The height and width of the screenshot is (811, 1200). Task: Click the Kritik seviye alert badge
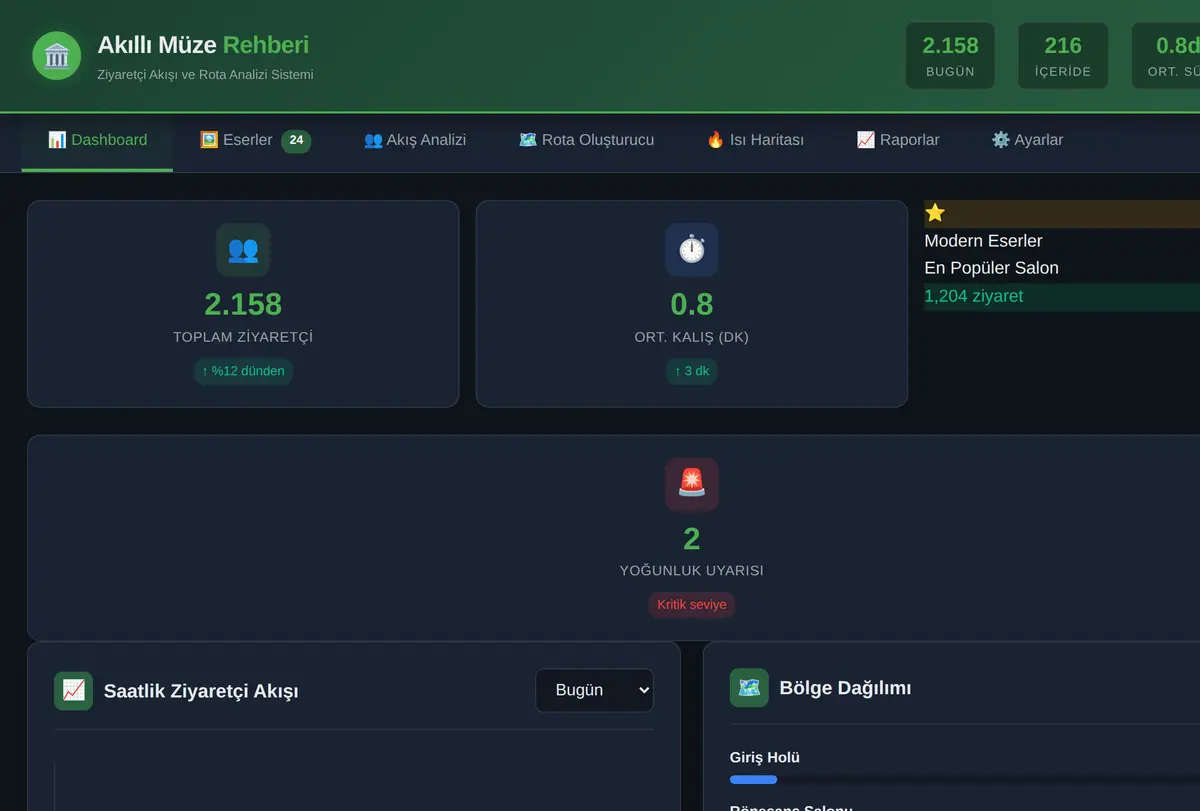tap(692, 605)
